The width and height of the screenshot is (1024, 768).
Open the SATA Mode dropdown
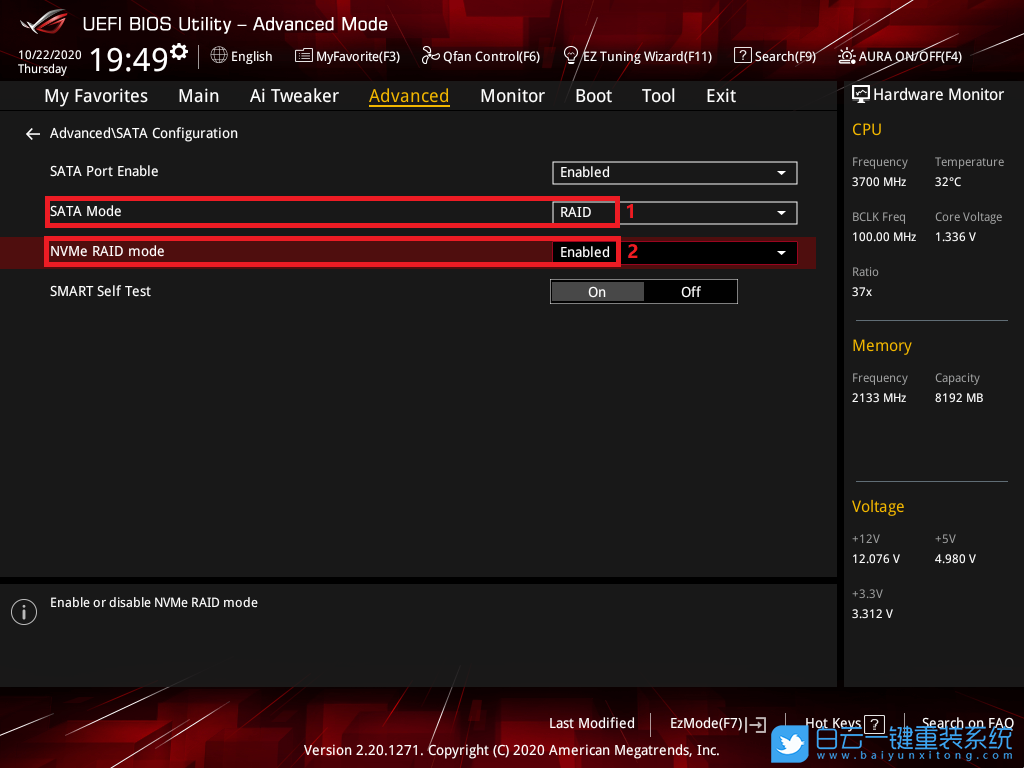[674, 212]
